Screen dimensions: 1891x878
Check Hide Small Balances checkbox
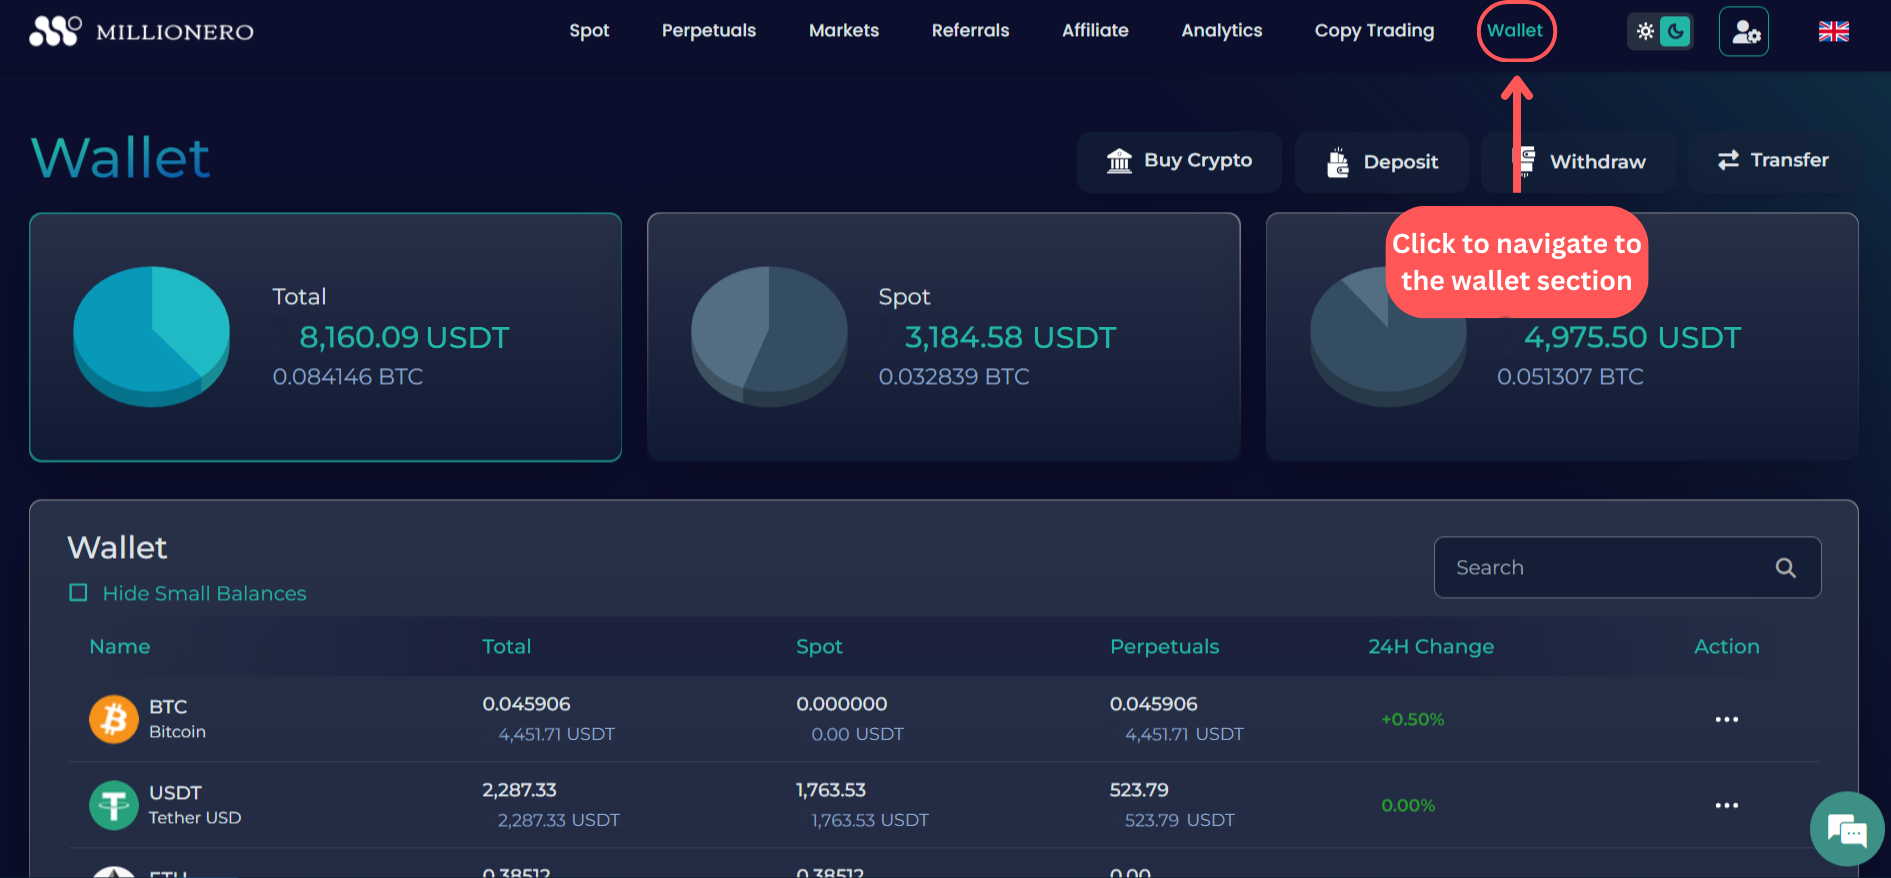(x=78, y=593)
